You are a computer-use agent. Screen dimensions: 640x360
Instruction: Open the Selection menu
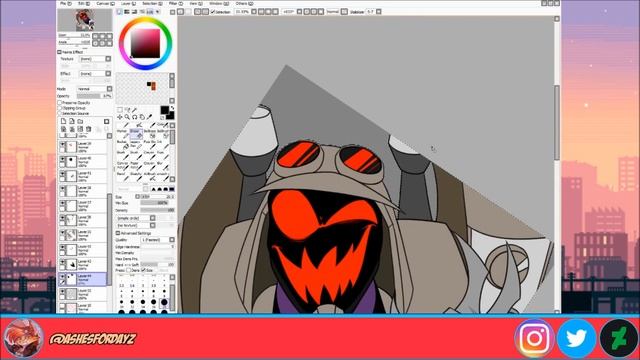152,4
